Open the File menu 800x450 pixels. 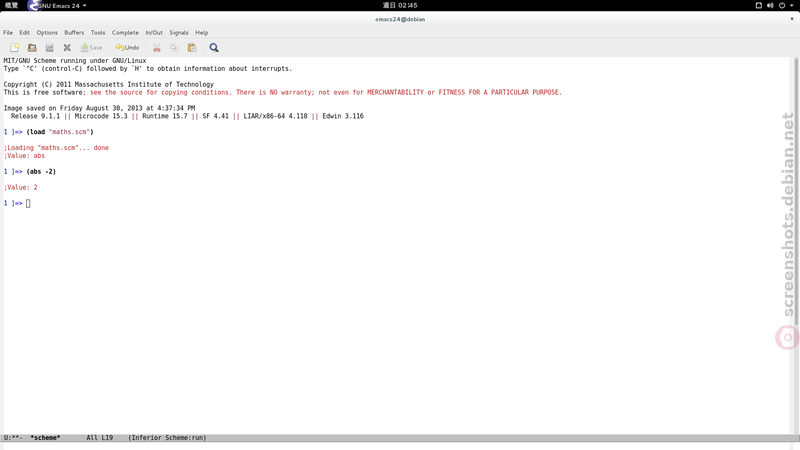[x=8, y=32]
